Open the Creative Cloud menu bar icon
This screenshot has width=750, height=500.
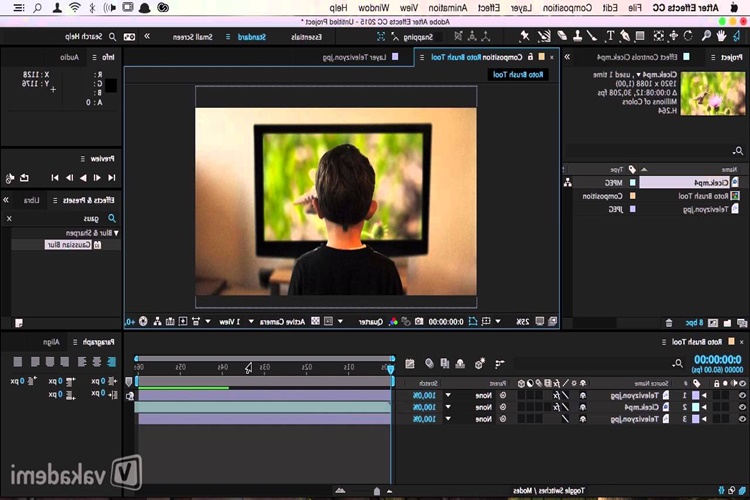(x=163, y=8)
